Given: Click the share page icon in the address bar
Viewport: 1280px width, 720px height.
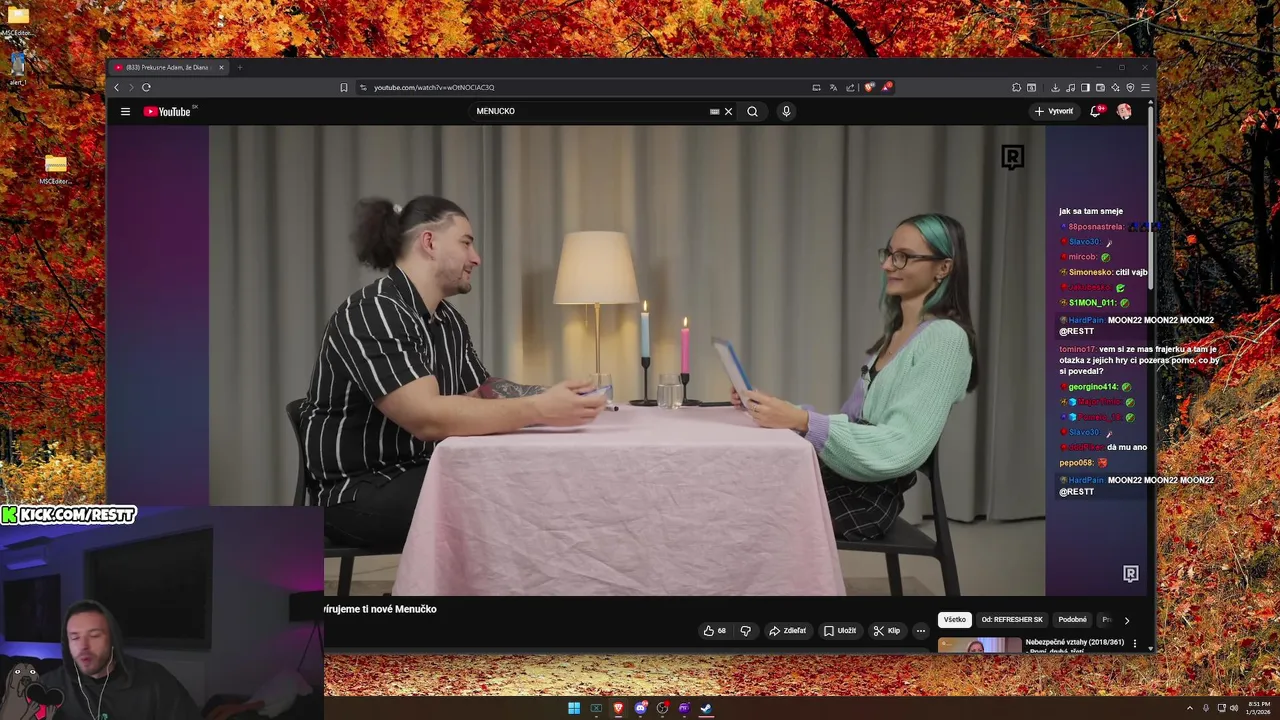Looking at the screenshot, I should tap(850, 88).
